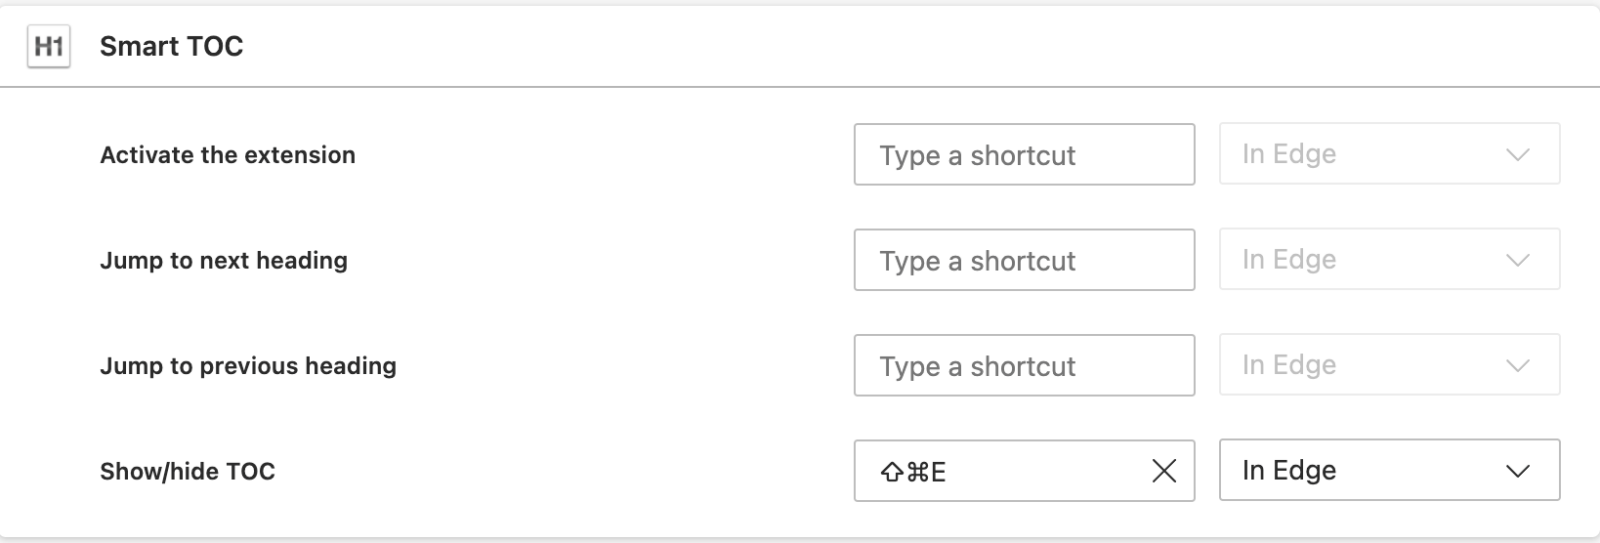The image size is (1600, 543).
Task: Open the In Edge dropdown for Jump to previous heading
Action: click(1389, 365)
